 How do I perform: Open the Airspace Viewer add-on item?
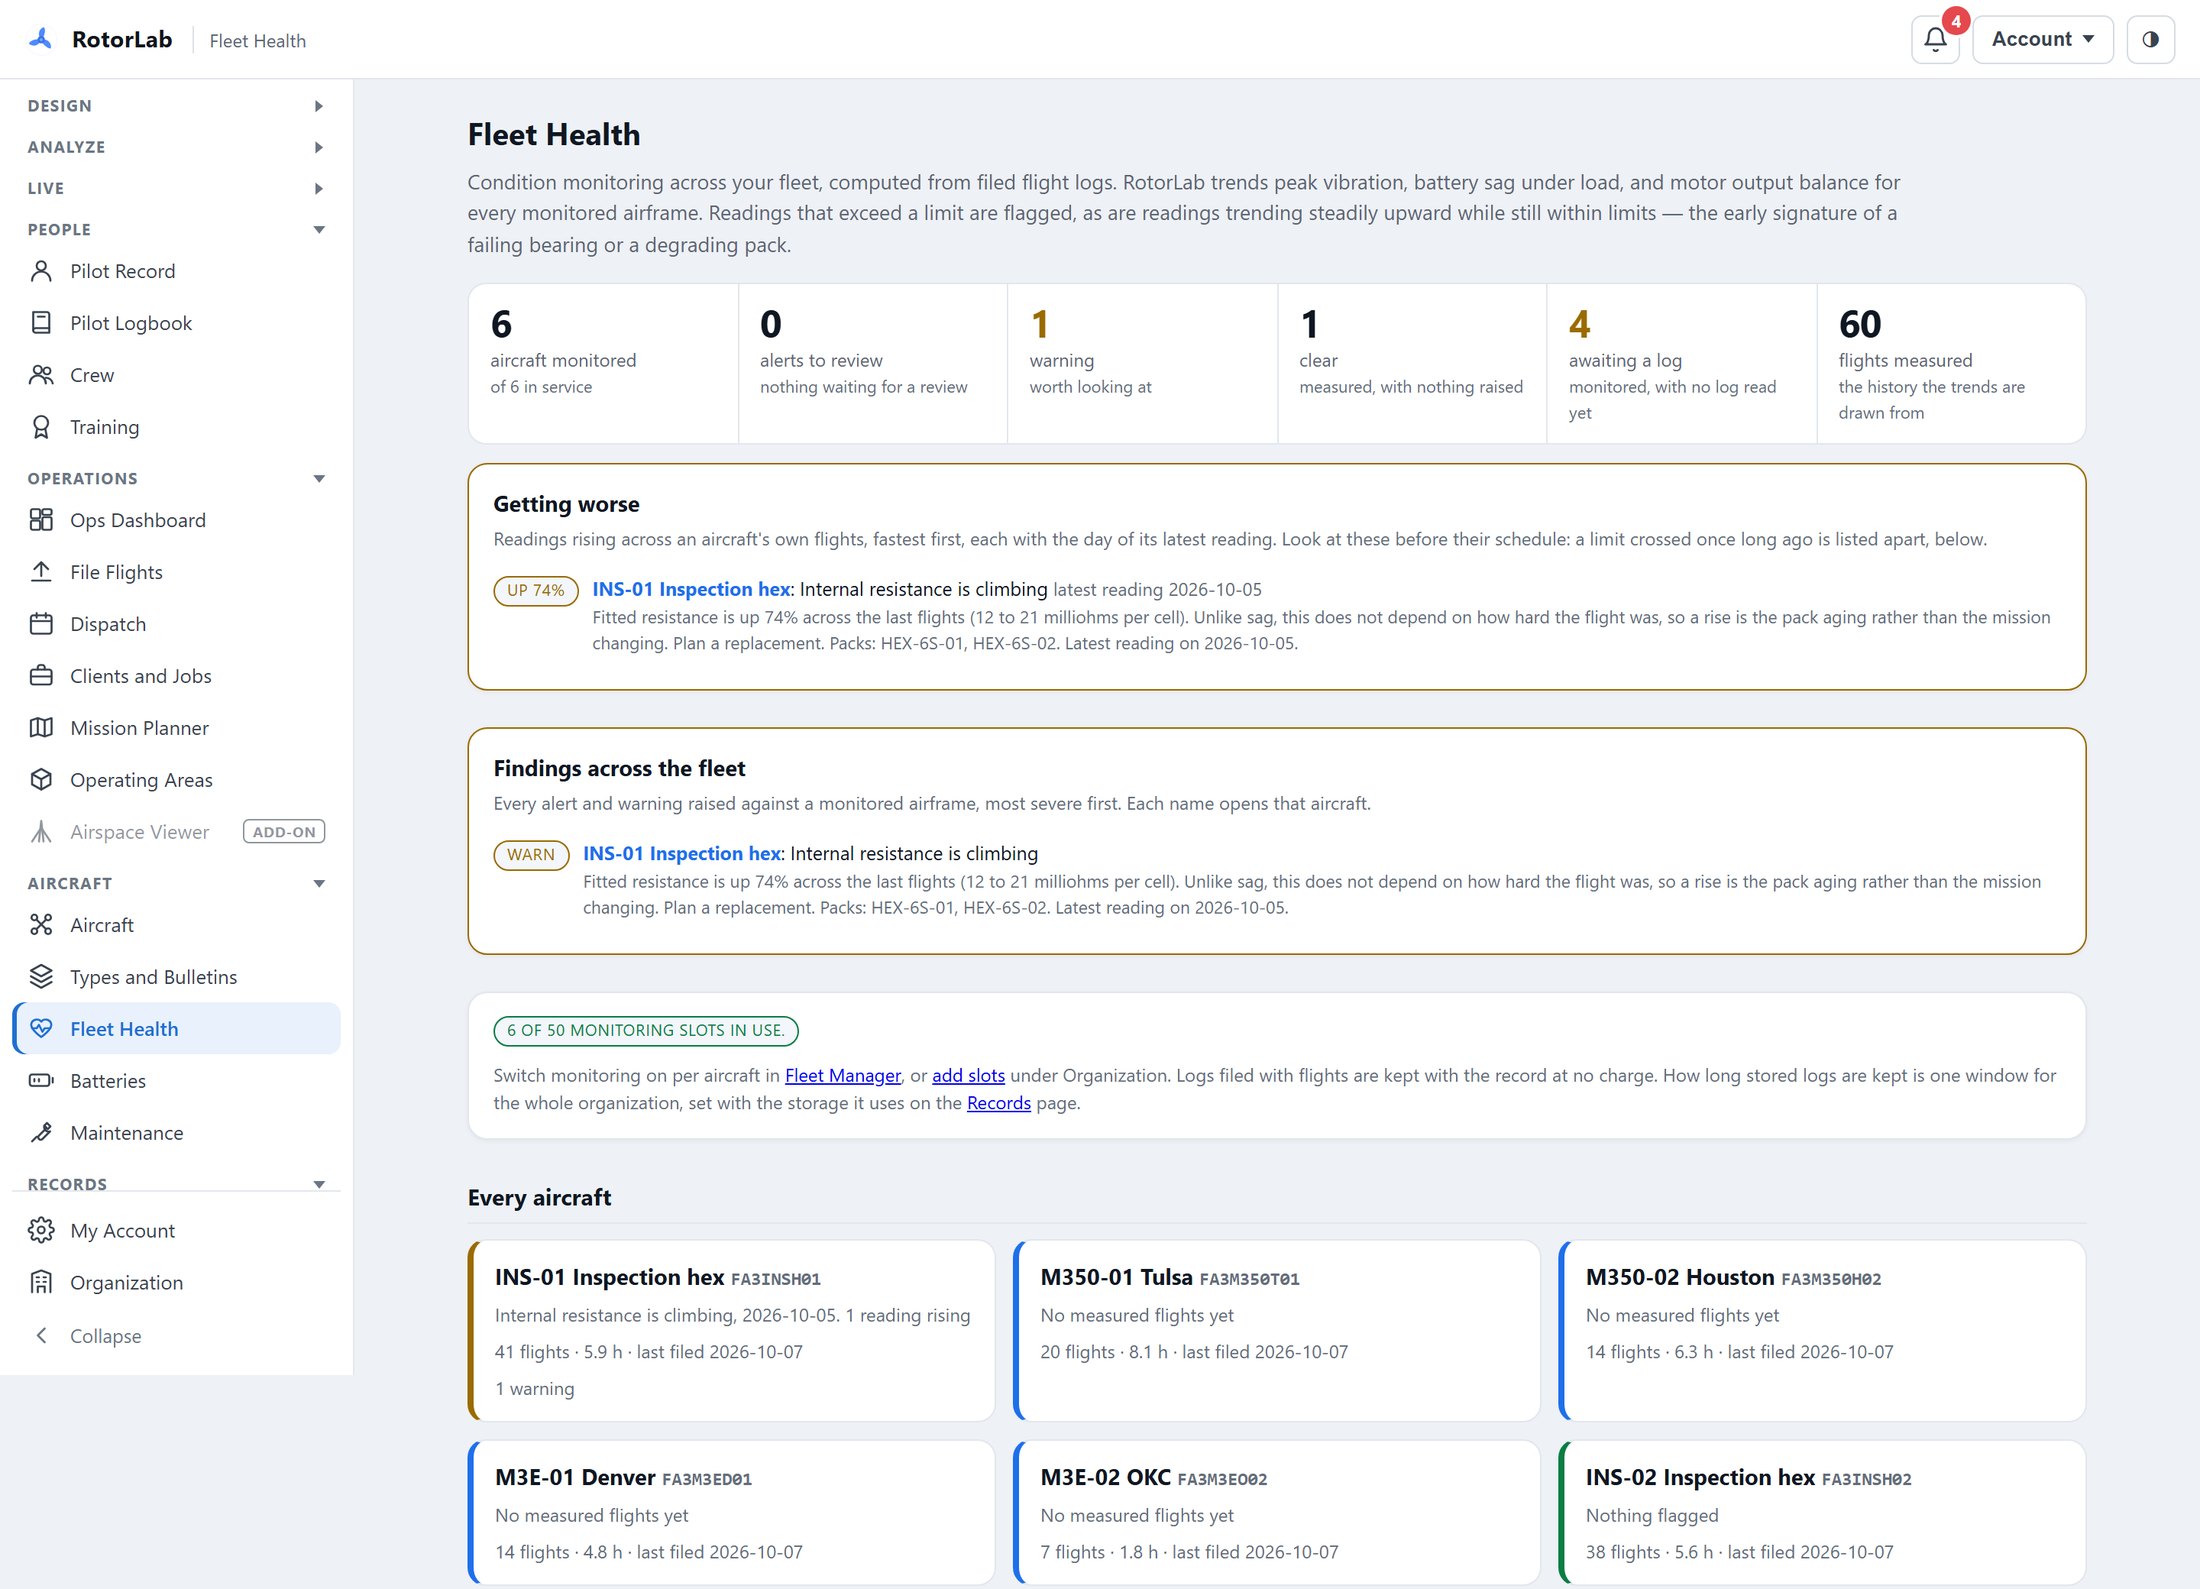coord(177,832)
